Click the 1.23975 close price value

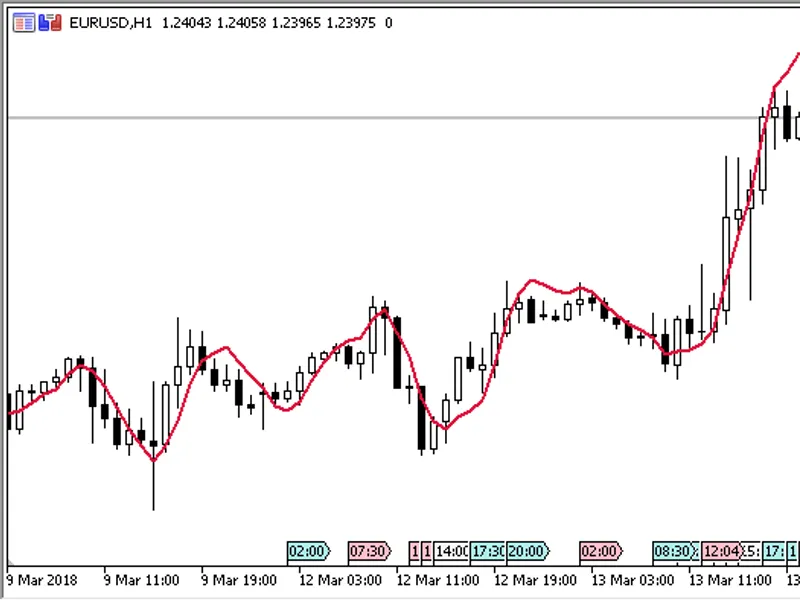(351, 23)
